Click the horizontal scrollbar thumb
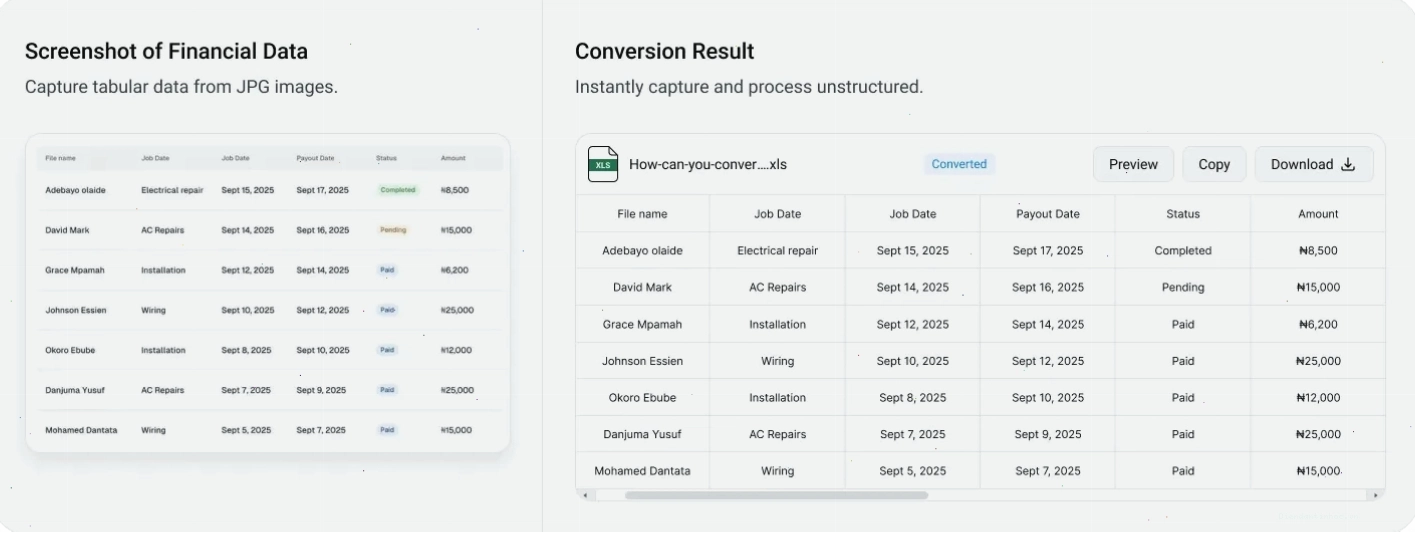The width and height of the screenshot is (1415, 533). point(776,495)
